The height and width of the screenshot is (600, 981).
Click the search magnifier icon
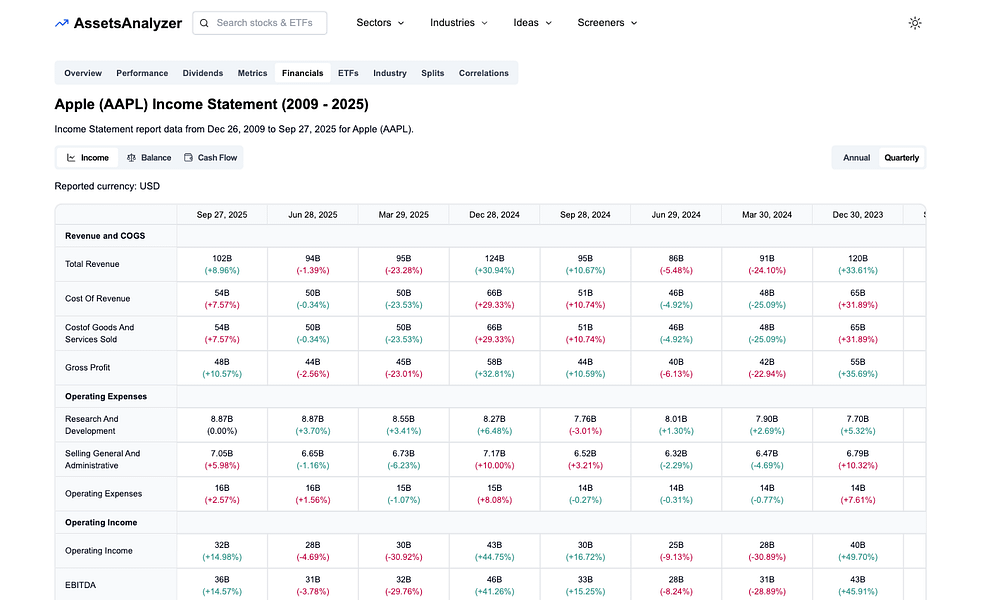click(x=203, y=22)
